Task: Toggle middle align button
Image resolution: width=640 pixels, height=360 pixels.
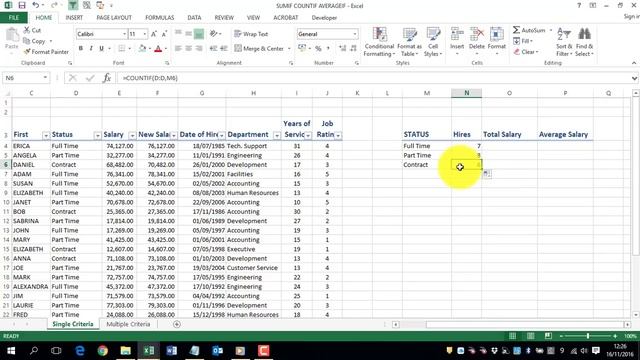Action: 189,34
